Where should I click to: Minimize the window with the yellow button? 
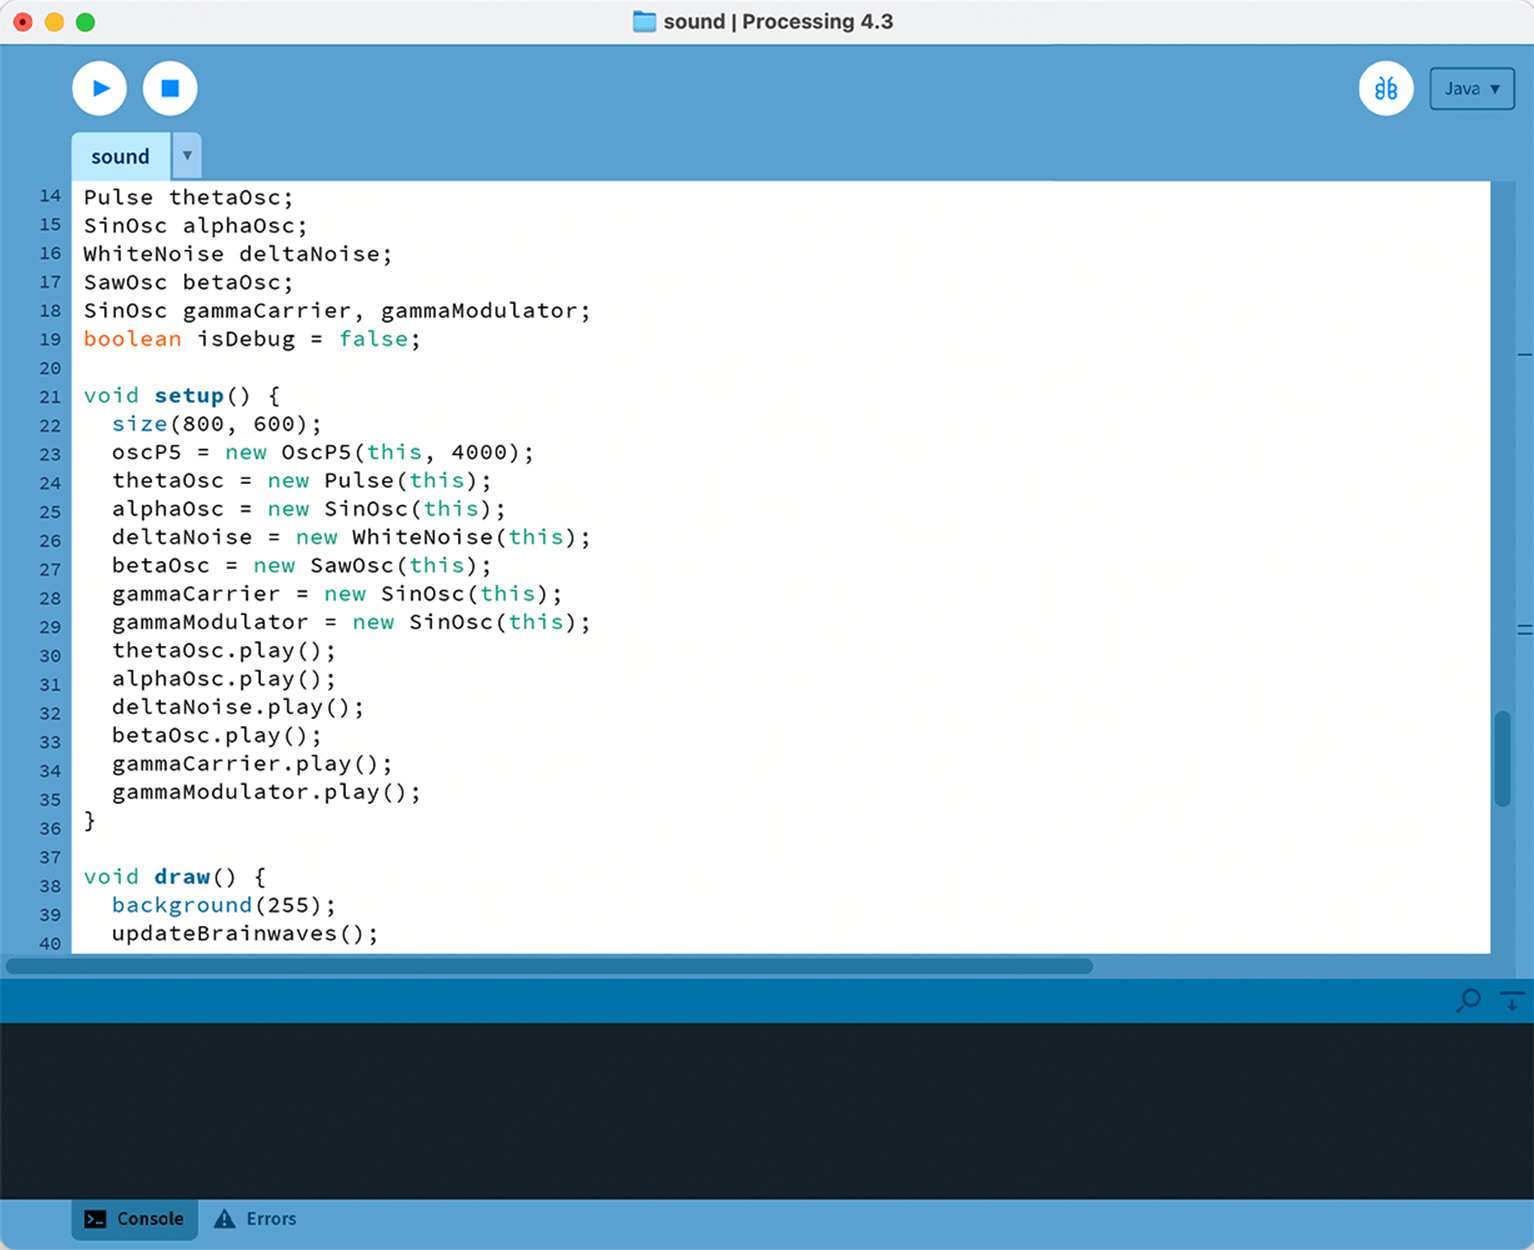click(x=54, y=22)
